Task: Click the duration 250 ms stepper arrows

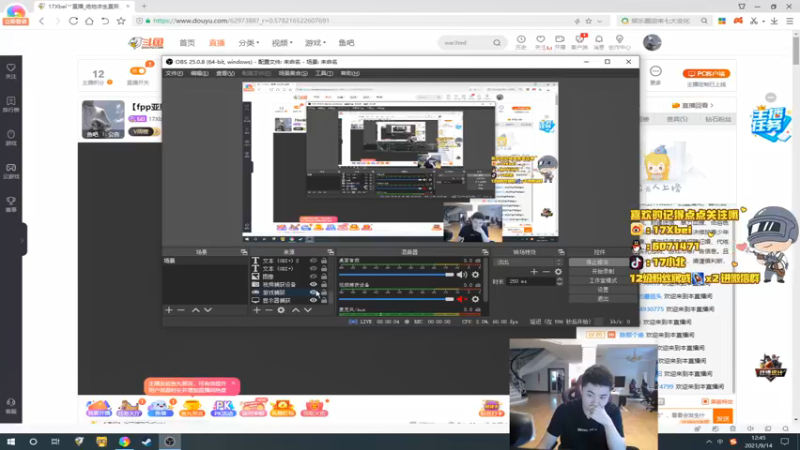Action: coord(559,281)
